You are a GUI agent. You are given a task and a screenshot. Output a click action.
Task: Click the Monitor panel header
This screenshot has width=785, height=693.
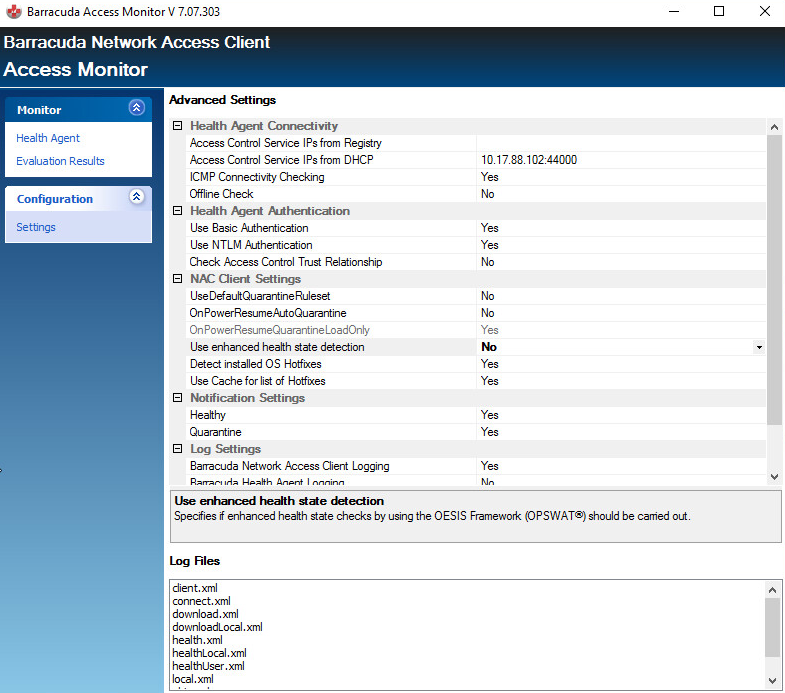point(78,110)
